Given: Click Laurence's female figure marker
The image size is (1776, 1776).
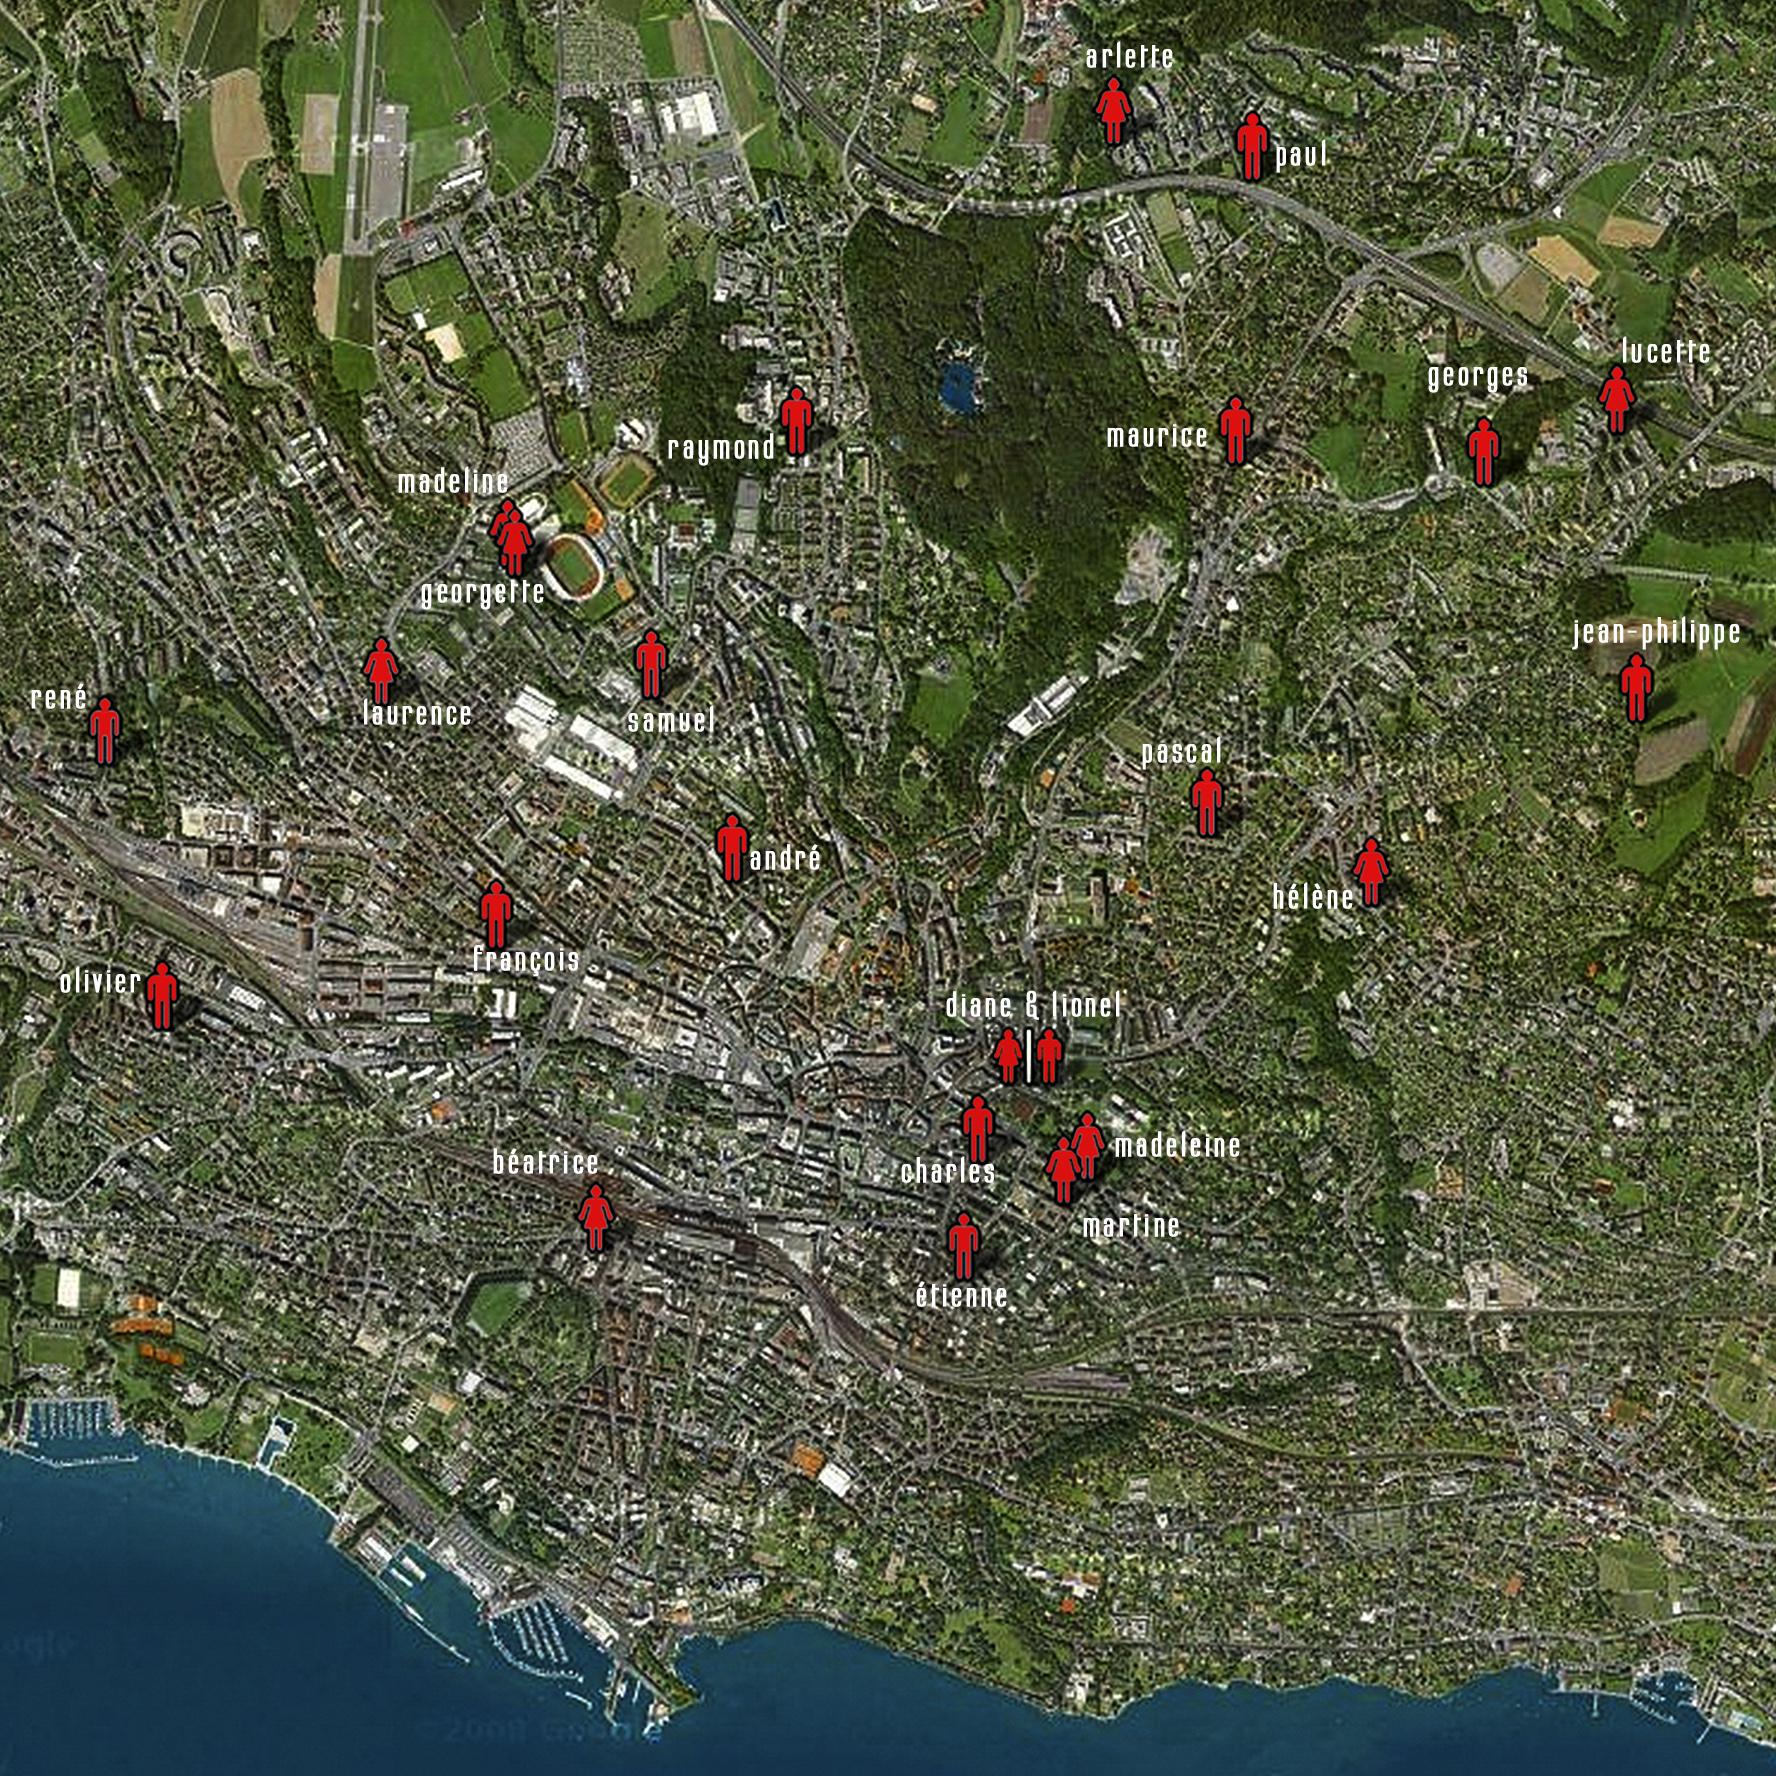Looking at the screenshot, I should [381, 670].
